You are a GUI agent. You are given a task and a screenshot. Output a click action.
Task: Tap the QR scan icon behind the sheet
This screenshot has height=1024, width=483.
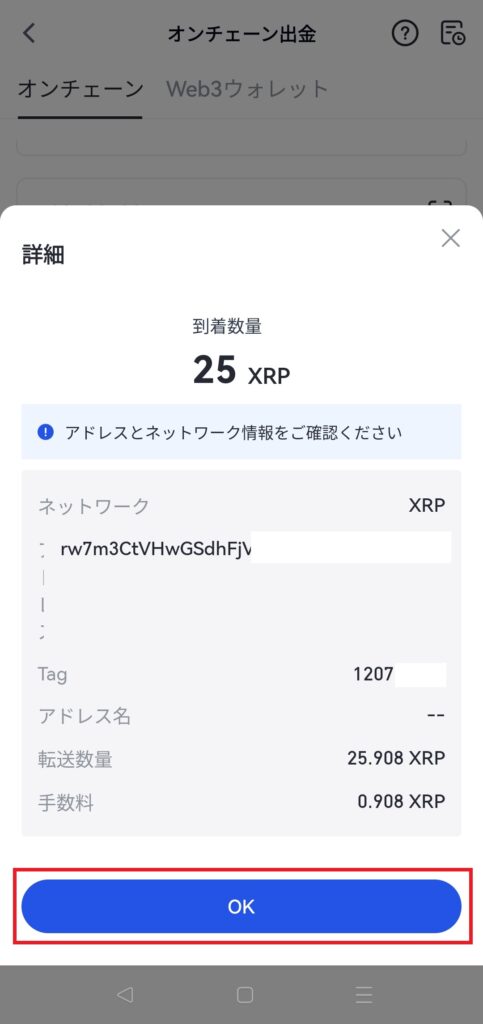coord(441,203)
